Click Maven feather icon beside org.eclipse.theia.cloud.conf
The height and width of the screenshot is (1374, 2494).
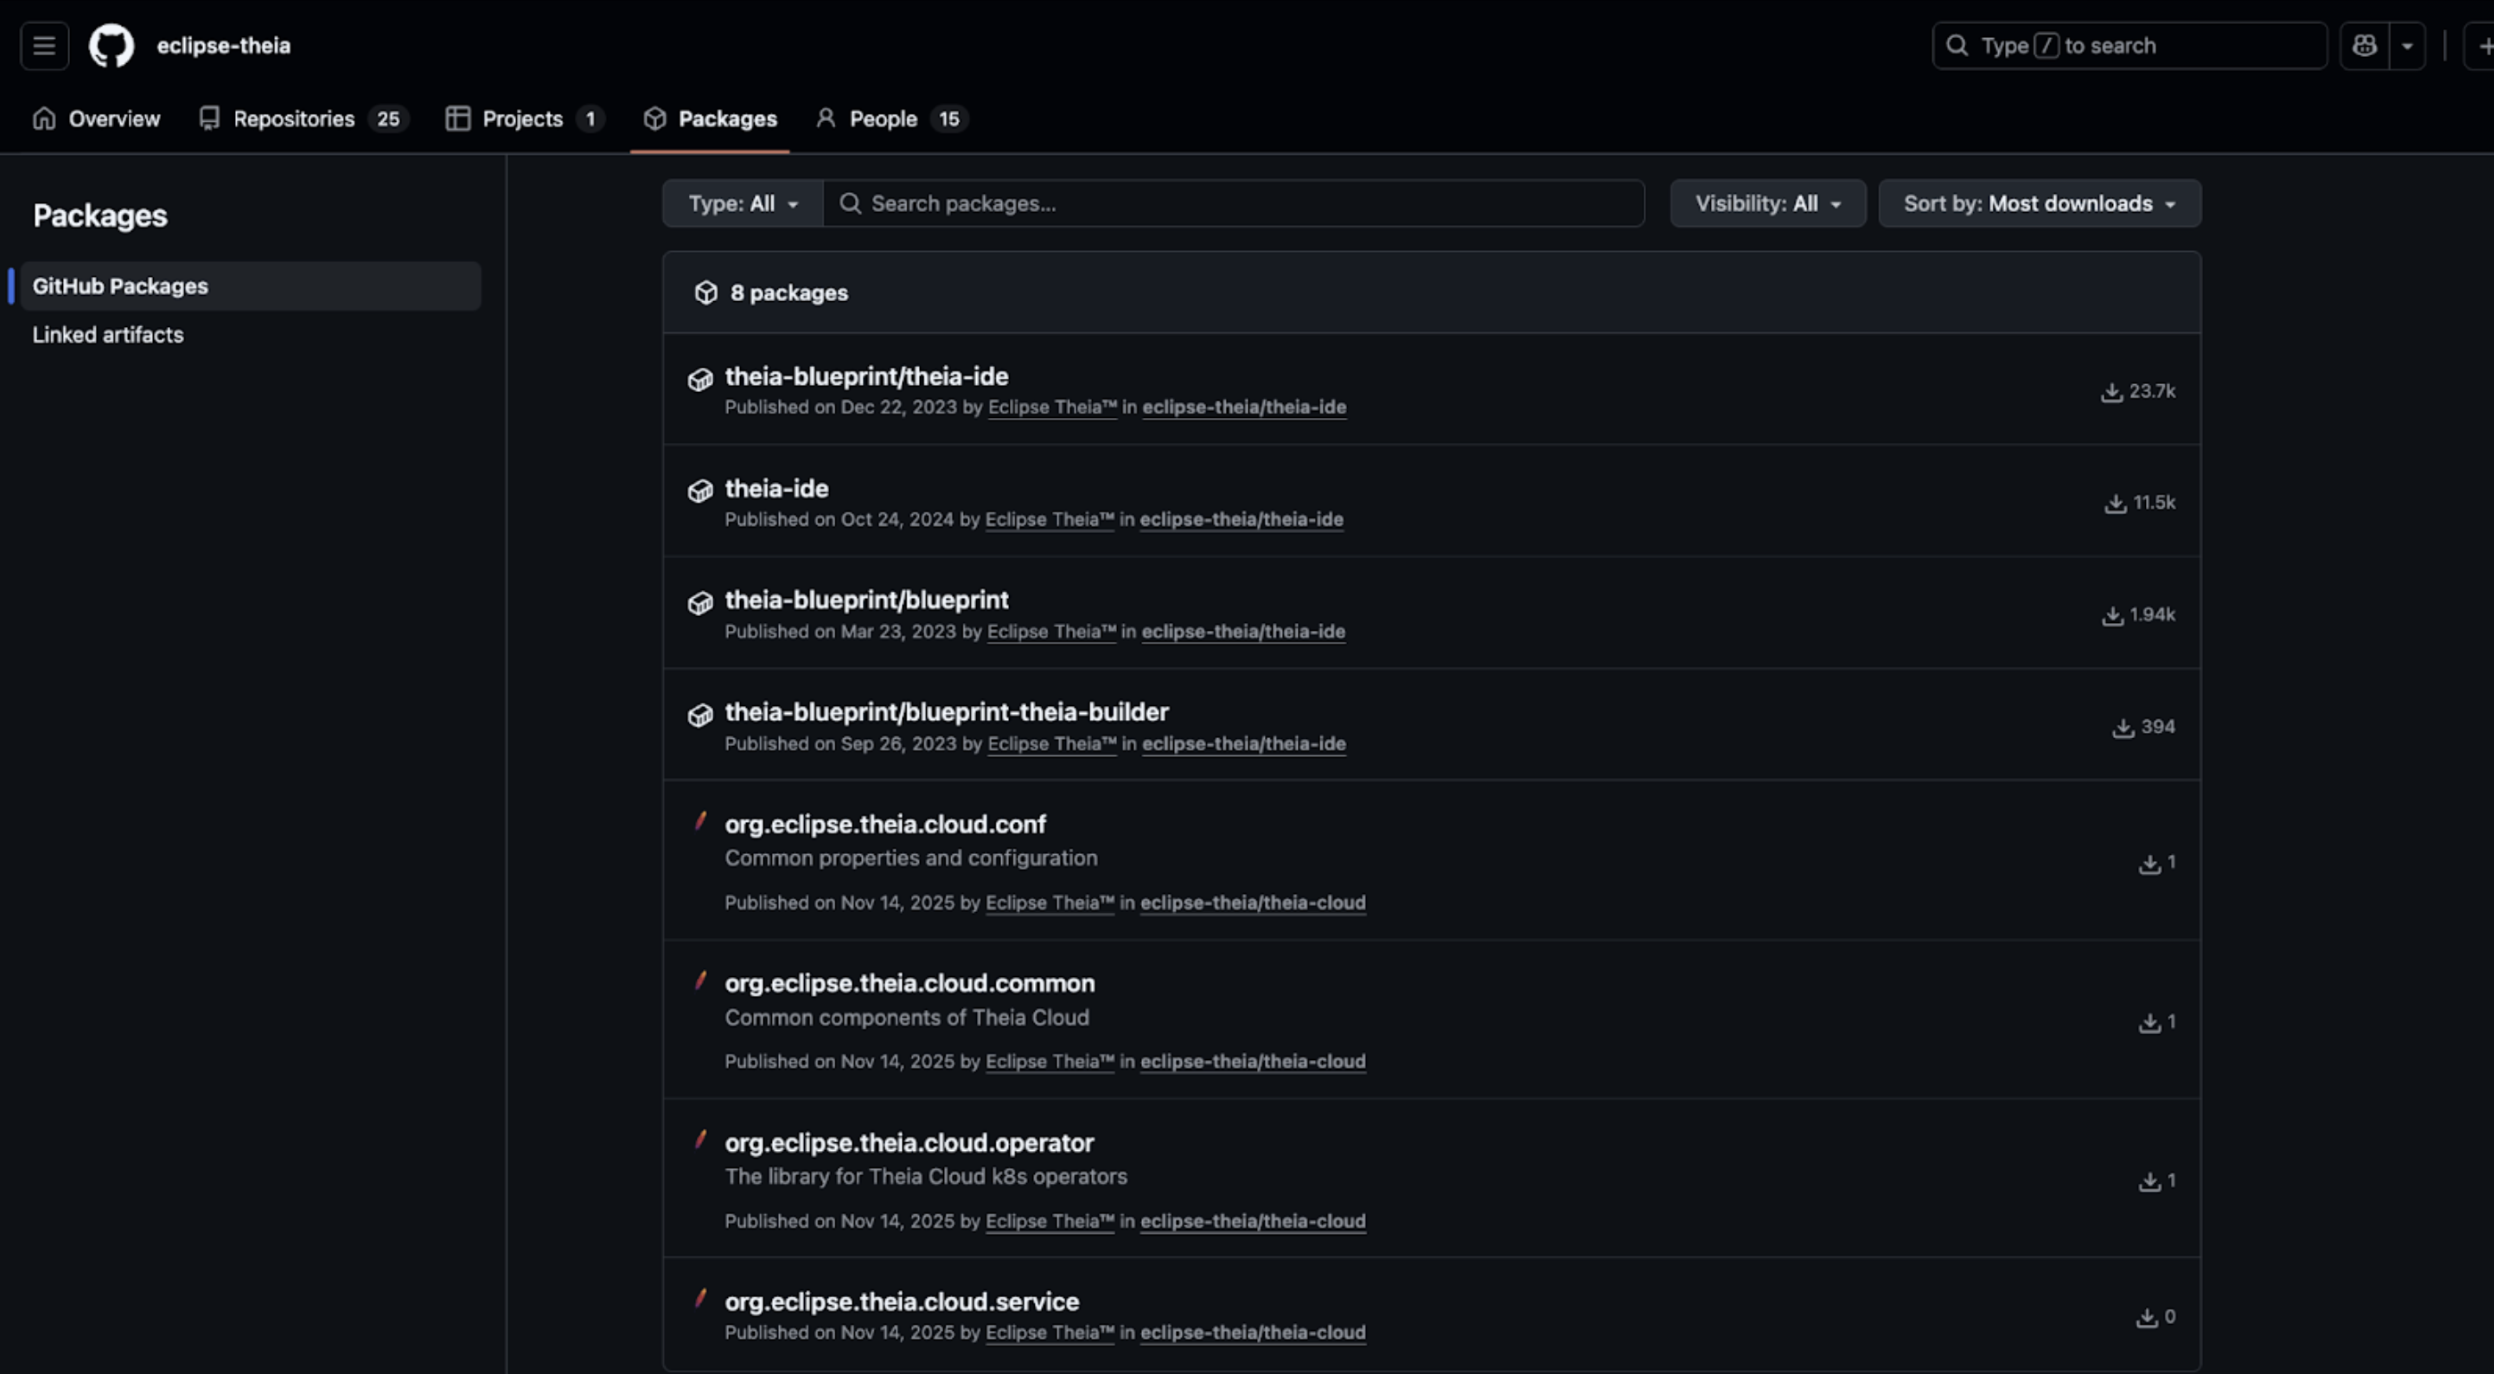tap(700, 822)
